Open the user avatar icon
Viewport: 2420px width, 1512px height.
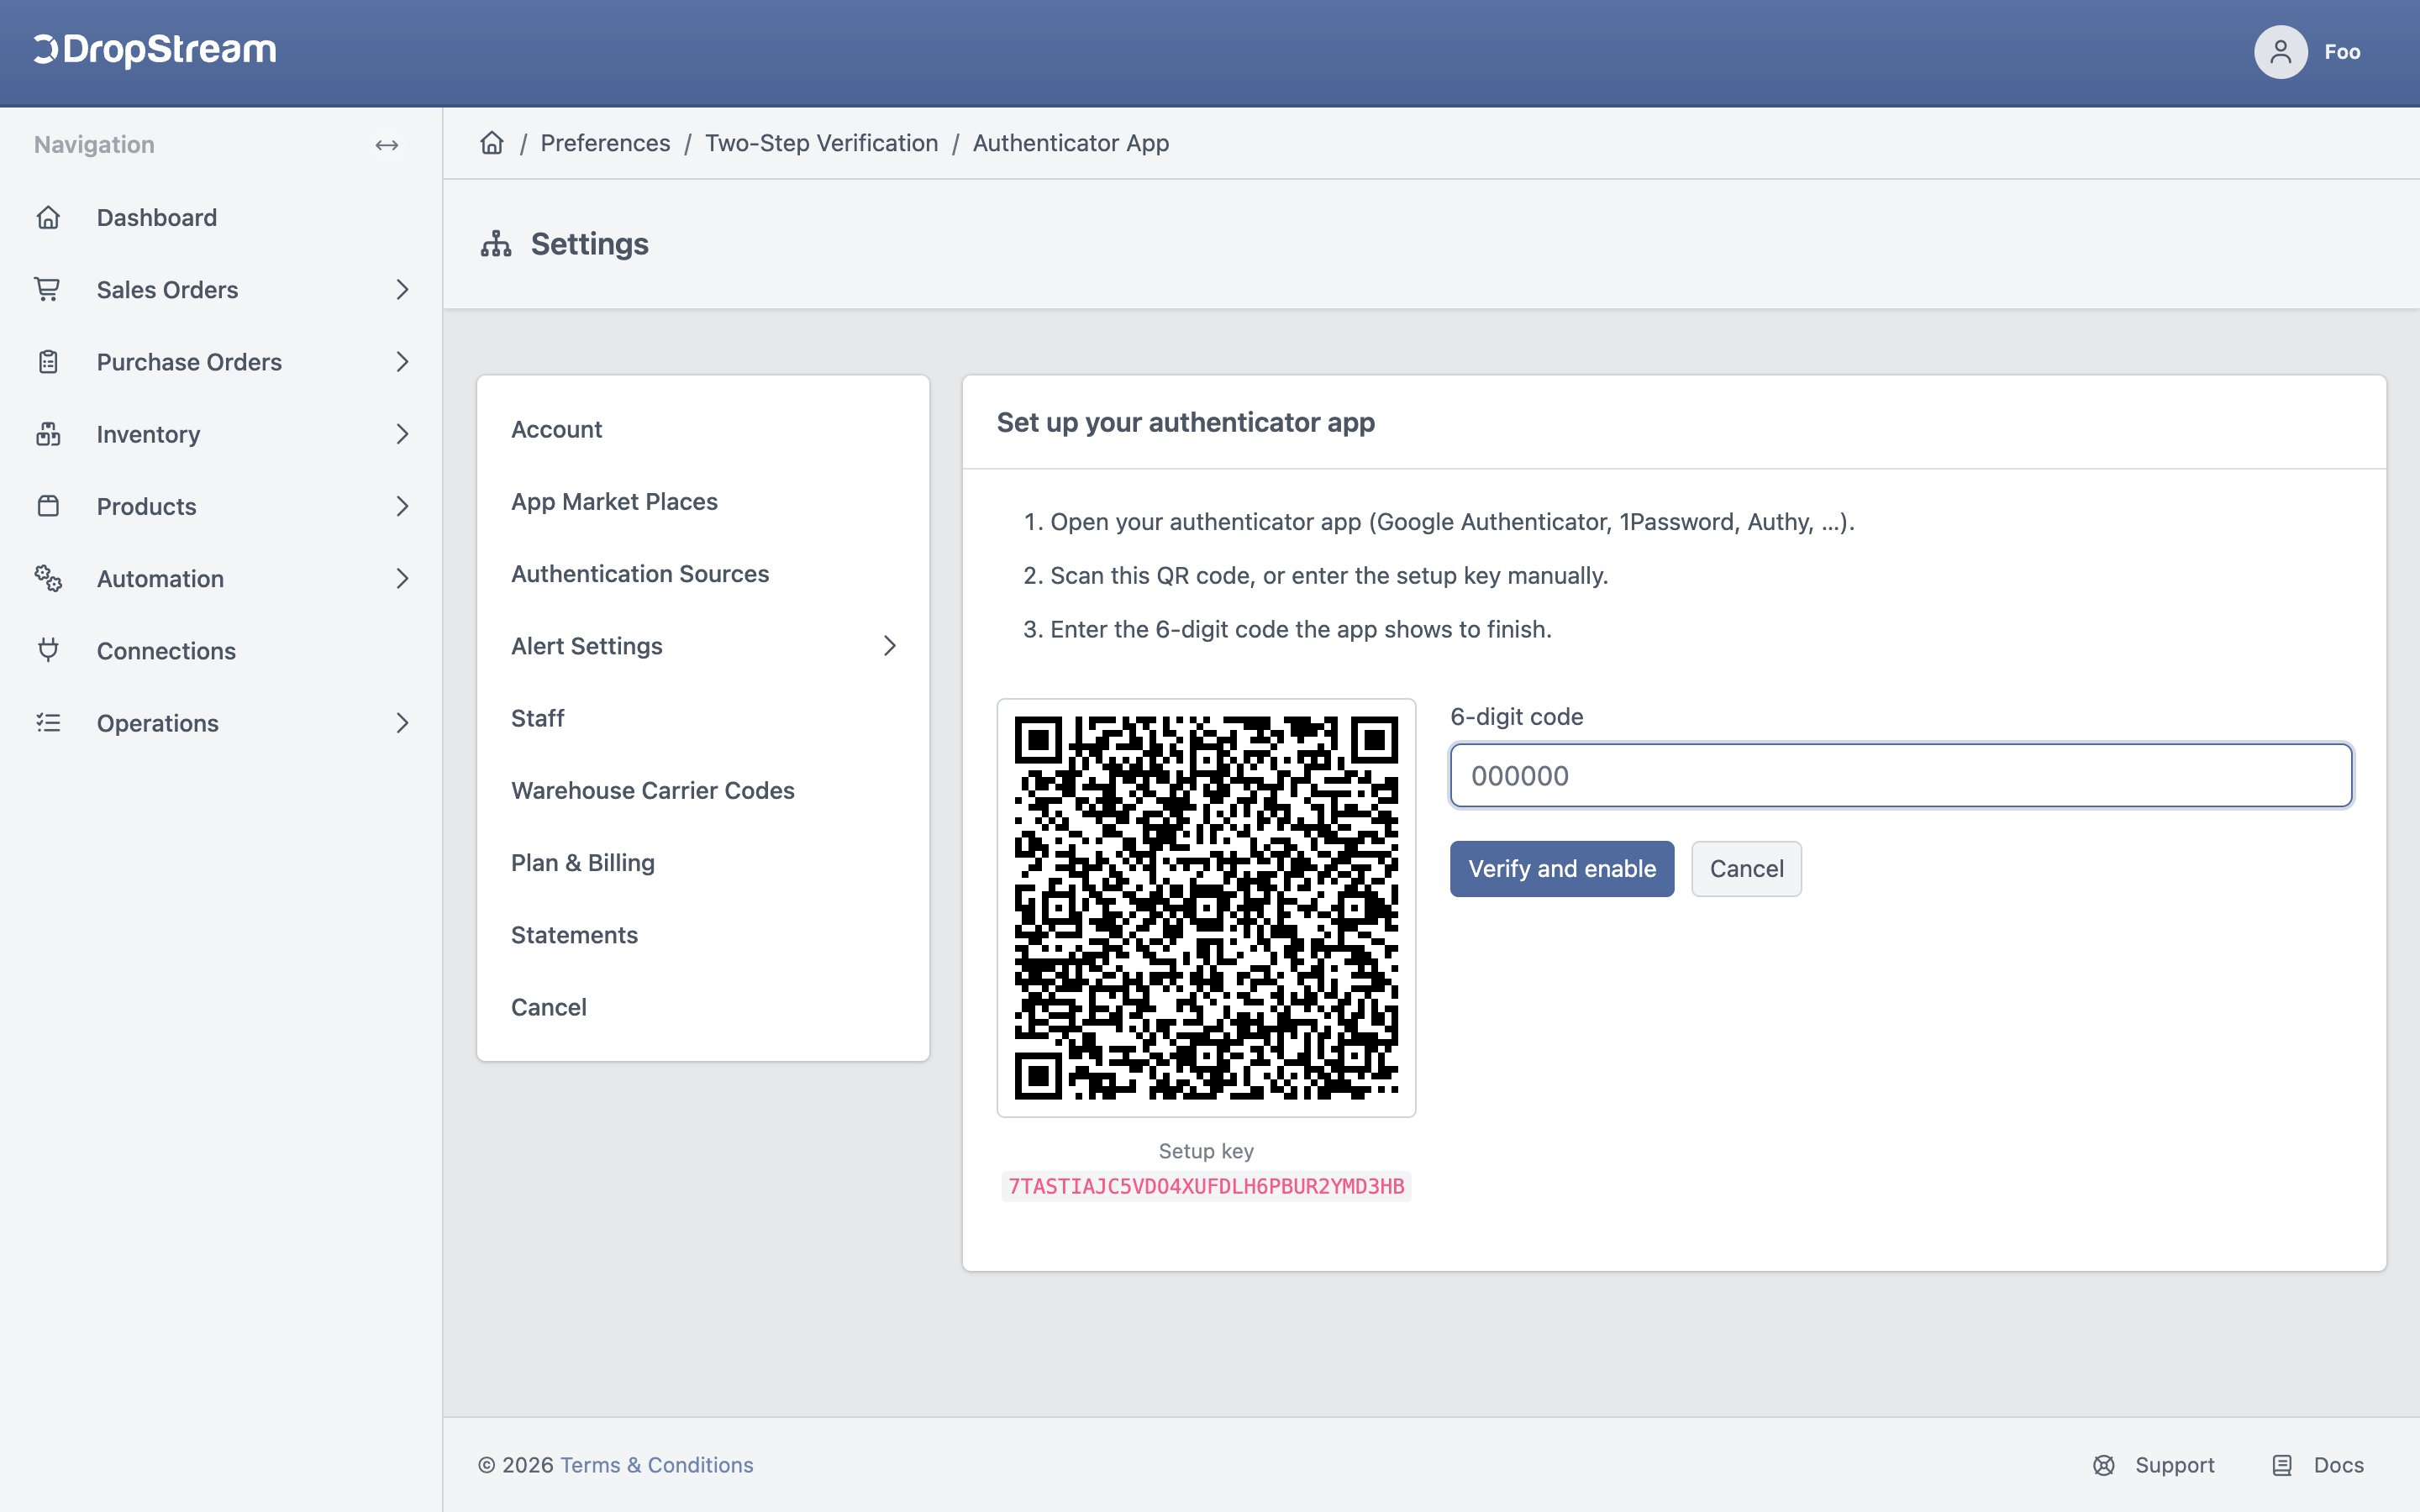(2280, 52)
